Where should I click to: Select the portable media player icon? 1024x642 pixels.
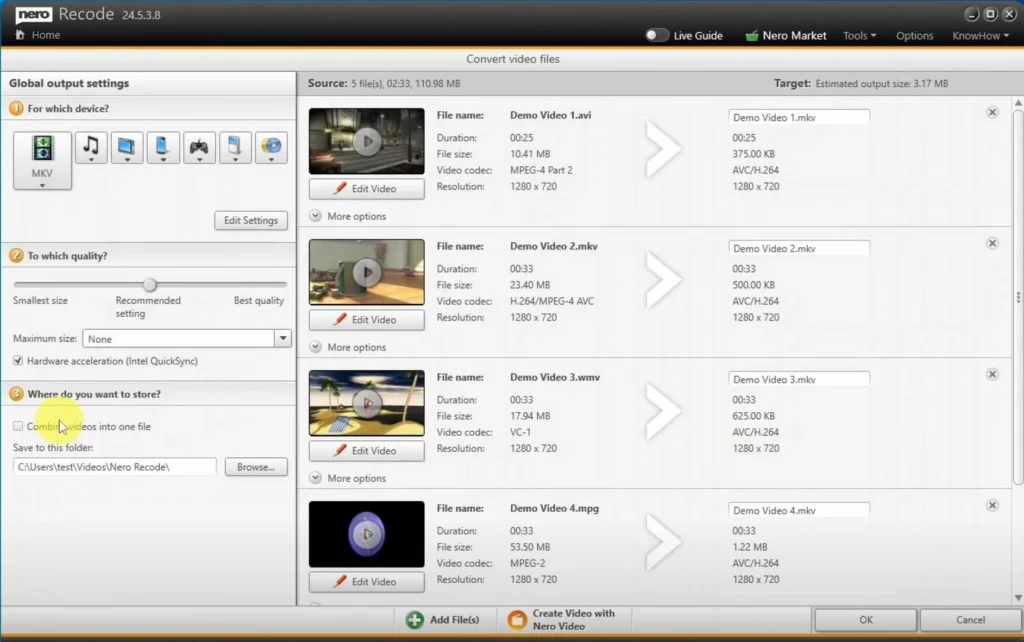pos(235,147)
